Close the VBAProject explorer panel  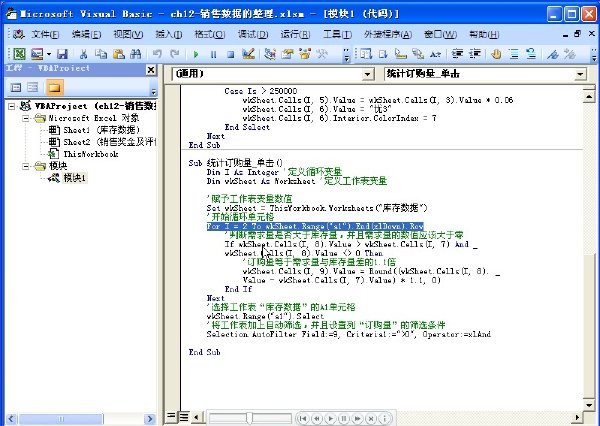(x=151, y=70)
